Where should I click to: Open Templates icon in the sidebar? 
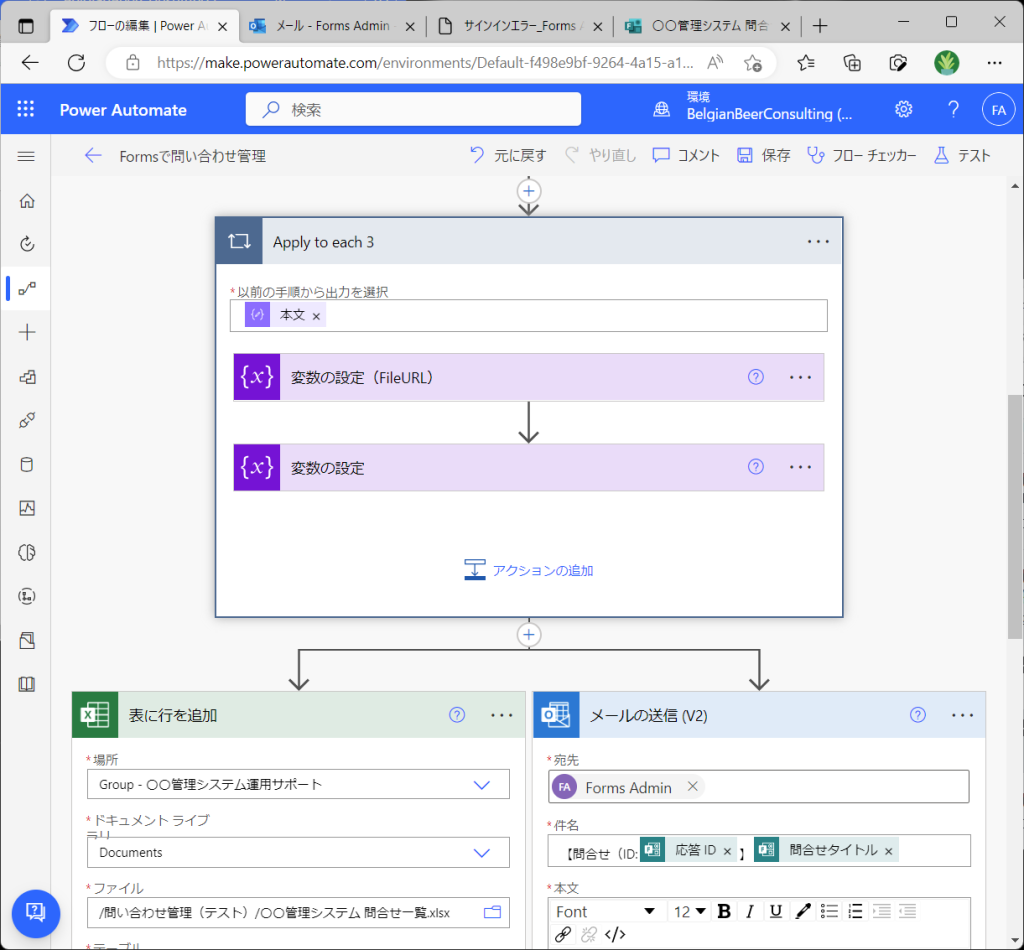(27, 377)
